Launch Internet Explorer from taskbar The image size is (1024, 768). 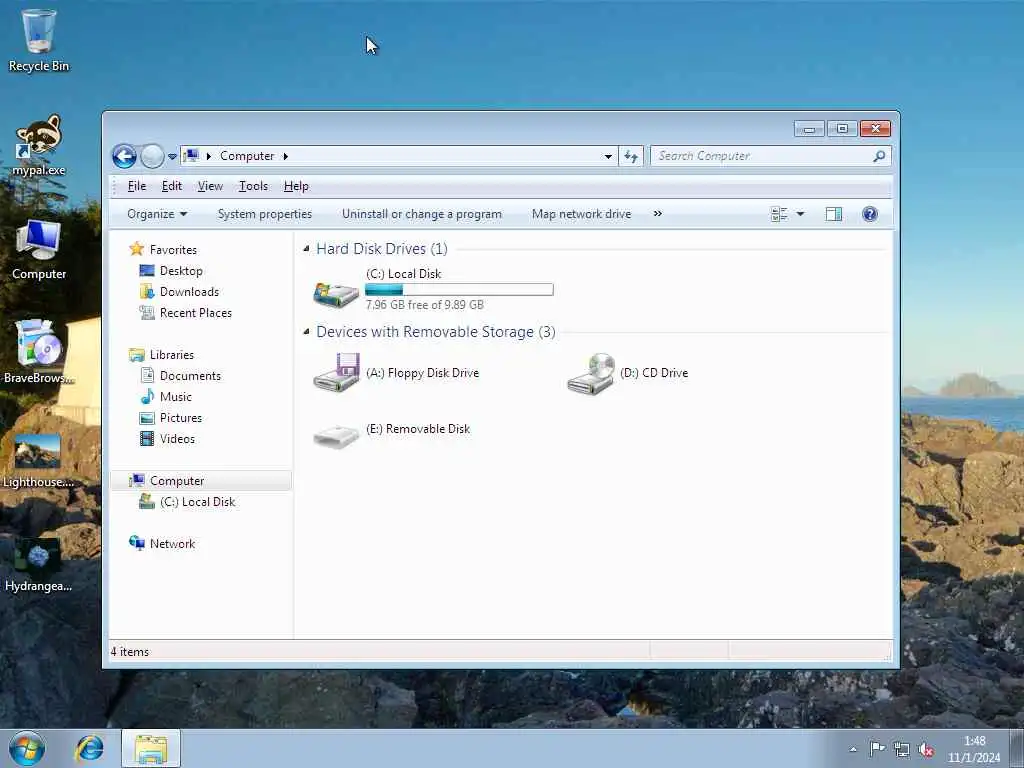point(89,748)
